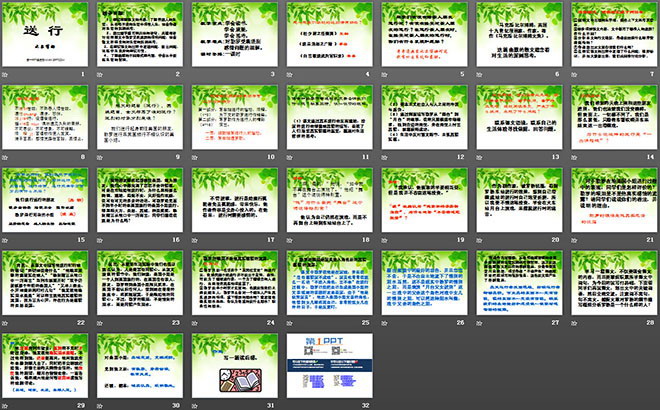The width and height of the screenshot is (660, 410).
Task: Click the animation star icon below slide 10
Action: [195, 157]
